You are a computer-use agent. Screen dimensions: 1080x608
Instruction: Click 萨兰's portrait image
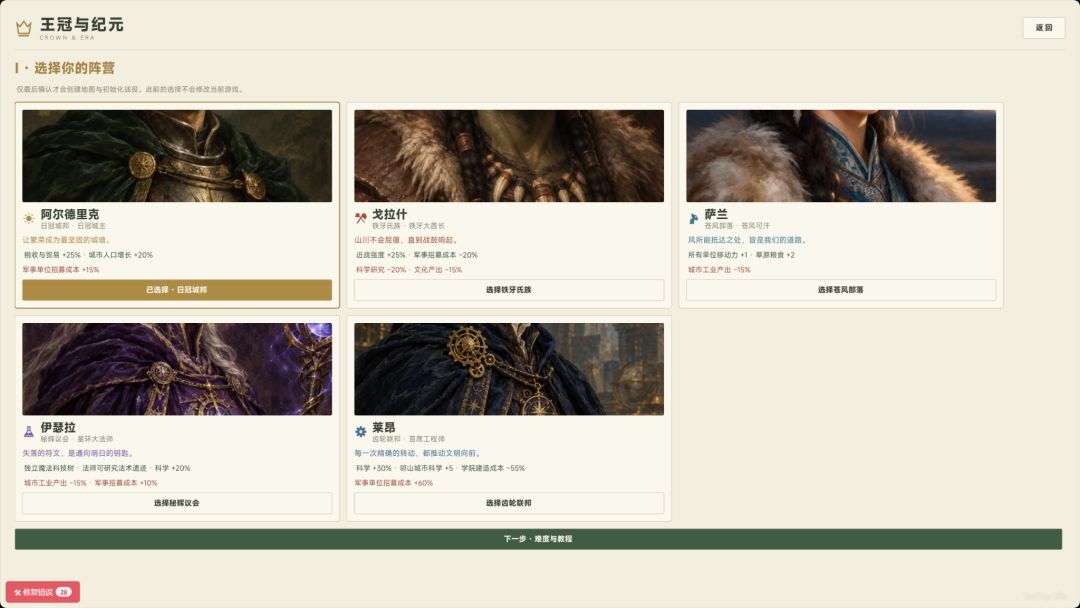coord(841,156)
